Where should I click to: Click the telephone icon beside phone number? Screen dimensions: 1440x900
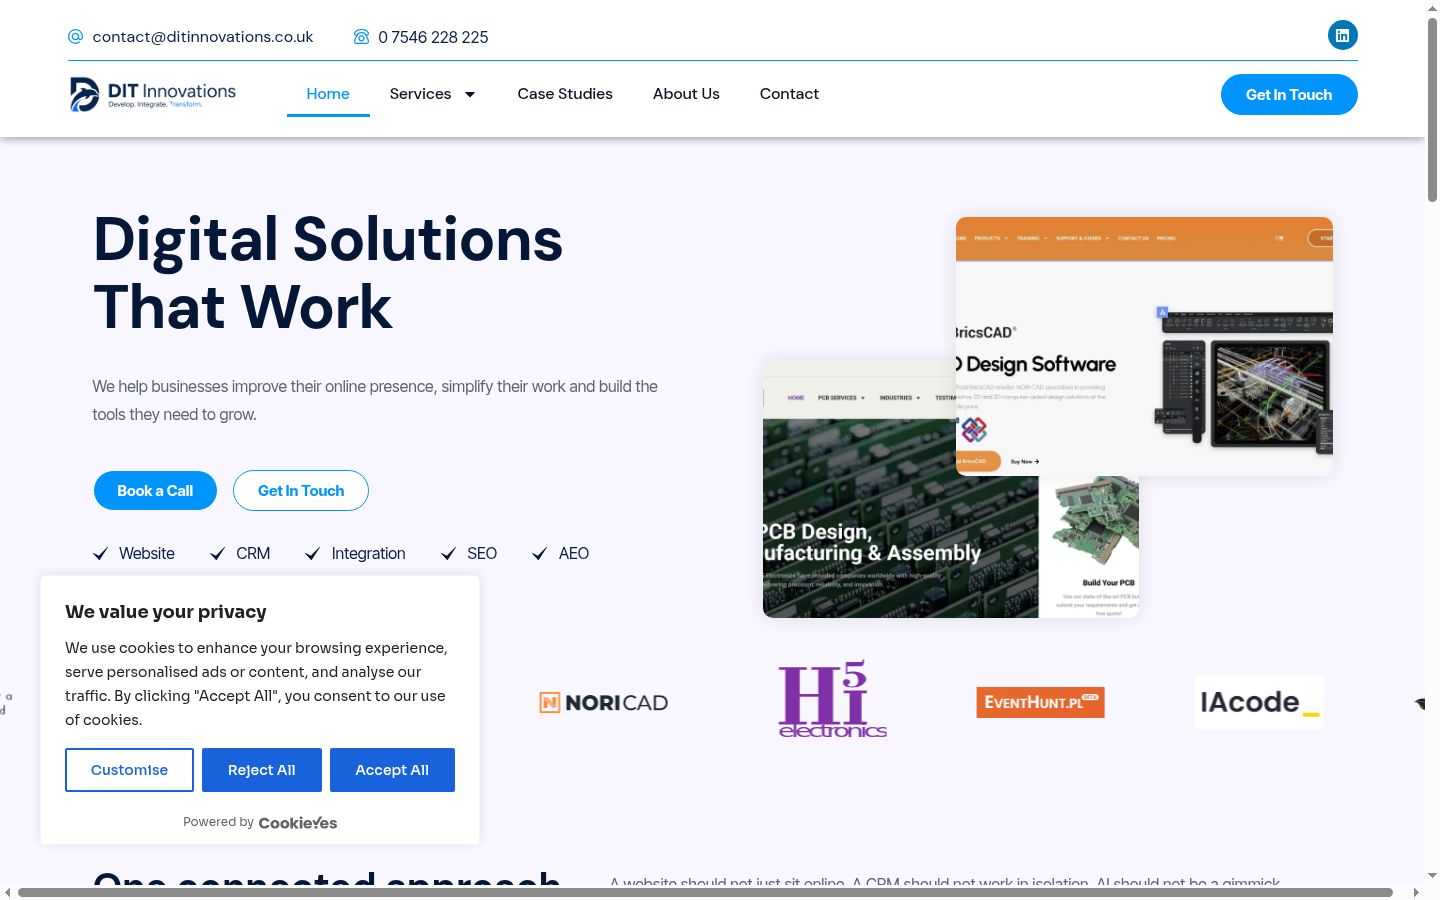point(361,37)
